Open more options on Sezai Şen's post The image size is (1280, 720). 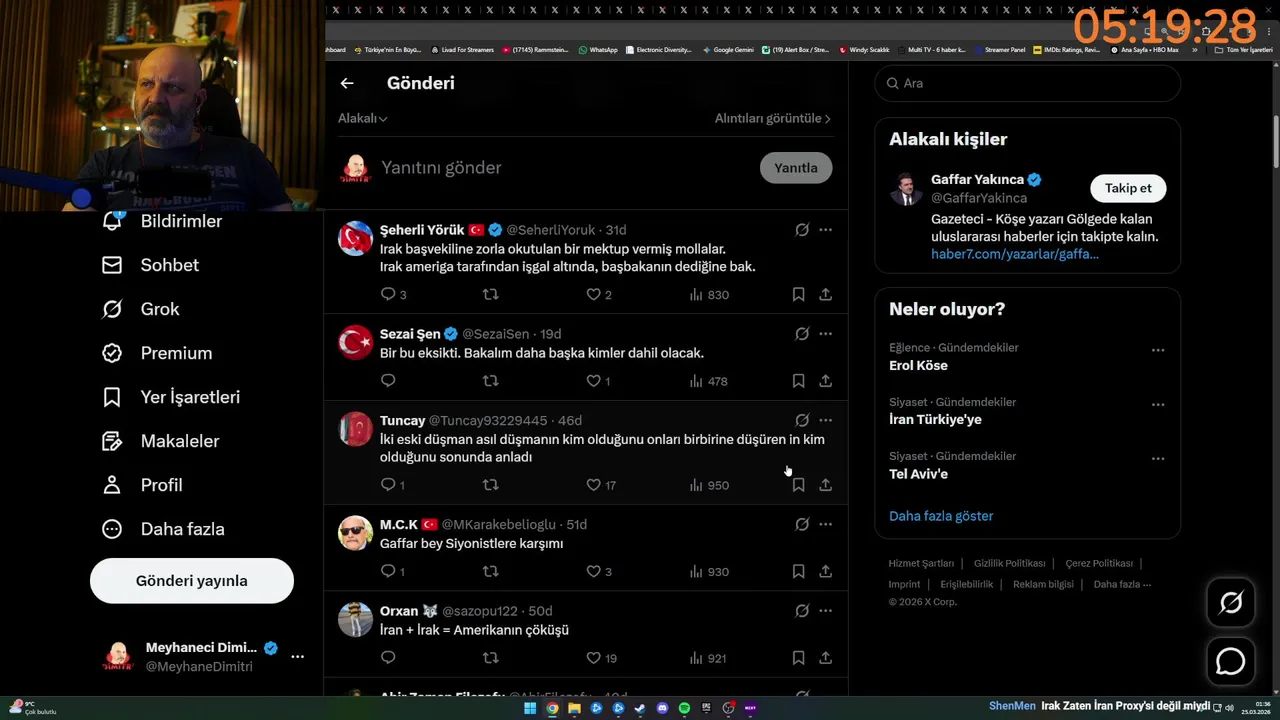pos(825,334)
